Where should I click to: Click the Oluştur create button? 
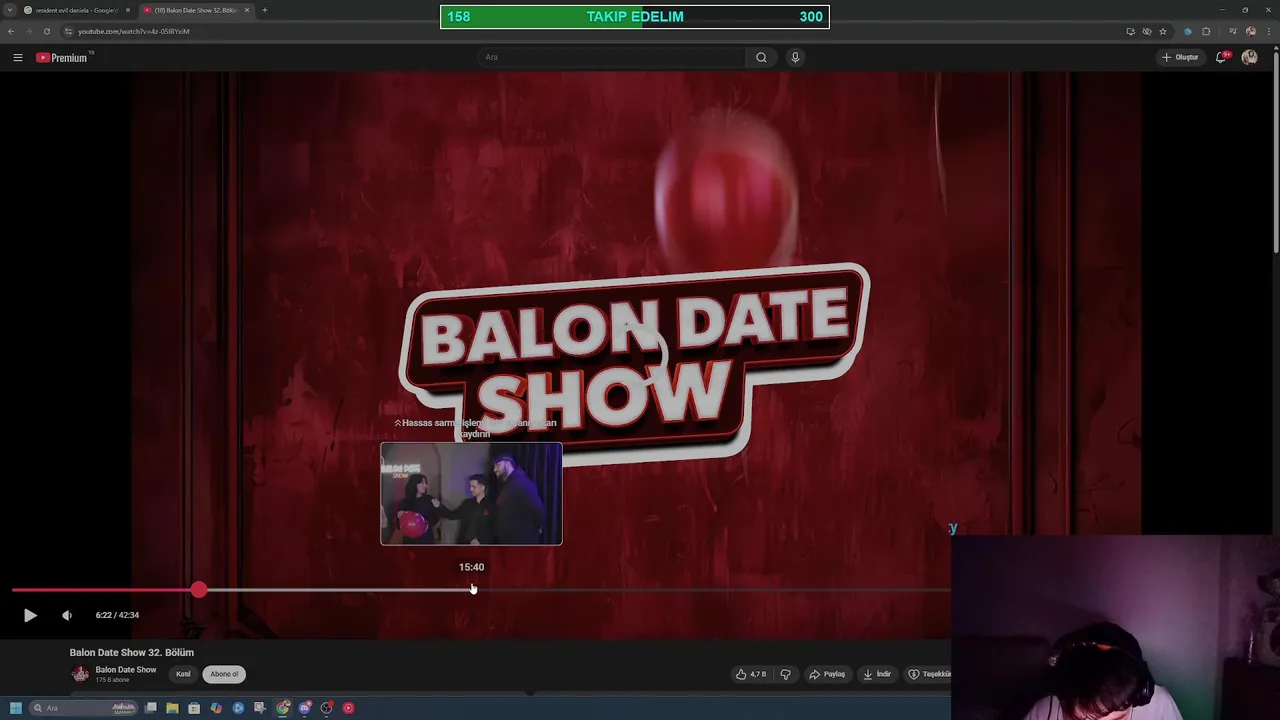click(1180, 57)
